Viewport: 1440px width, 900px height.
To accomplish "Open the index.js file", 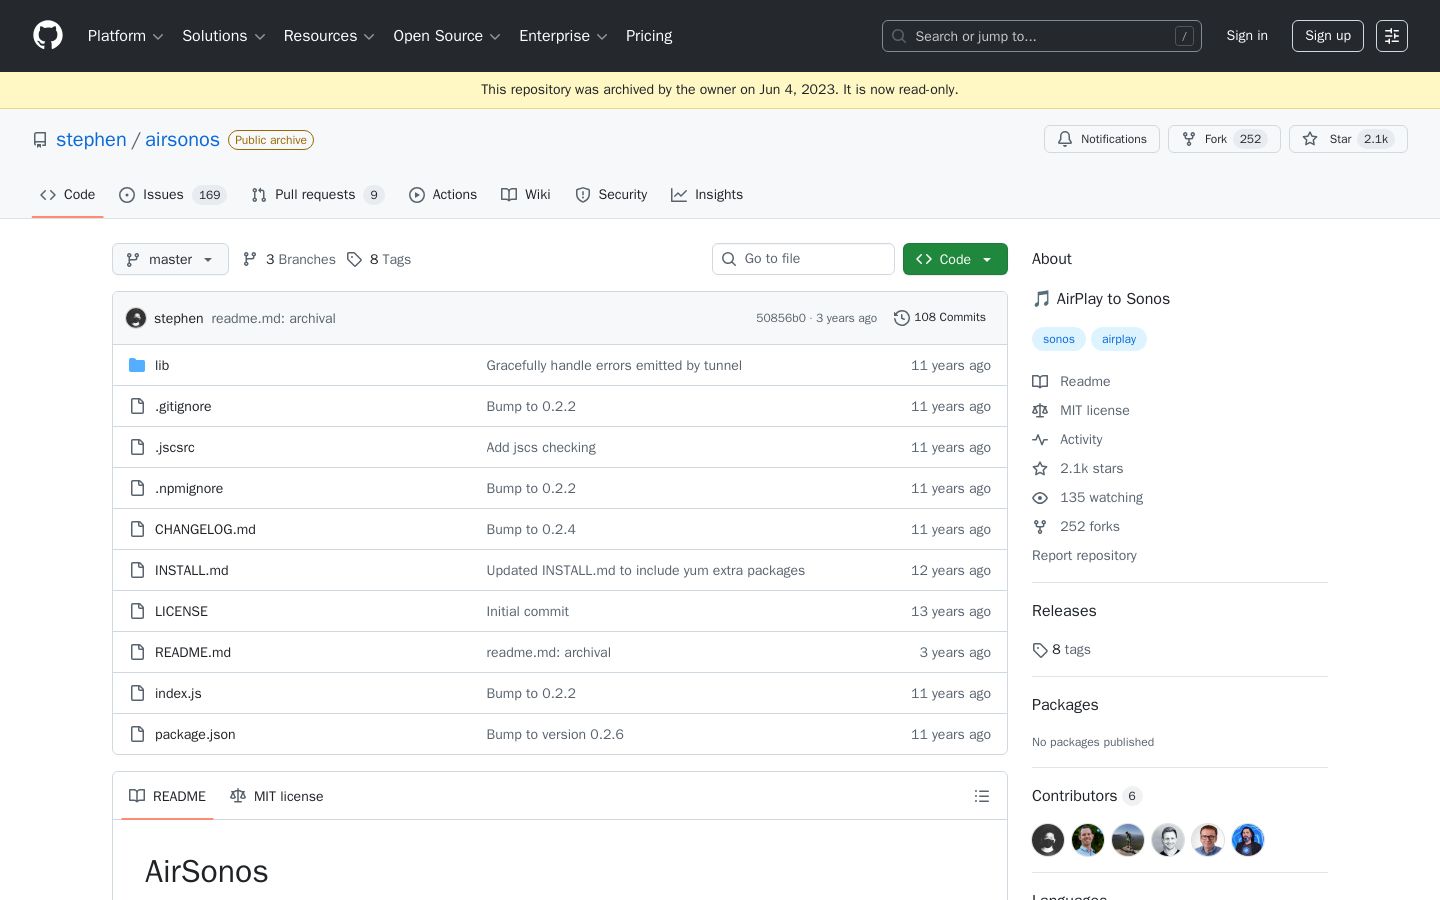I will (178, 693).
